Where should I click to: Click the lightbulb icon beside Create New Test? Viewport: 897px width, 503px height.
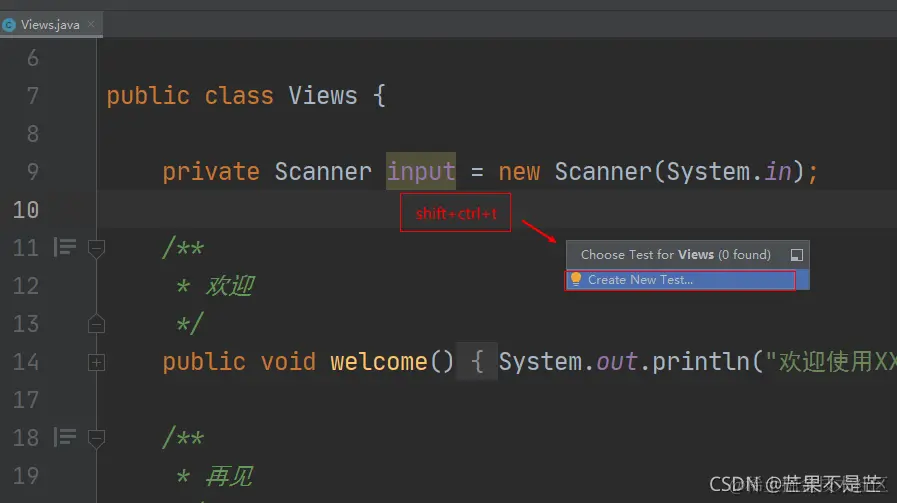[576, 279]
